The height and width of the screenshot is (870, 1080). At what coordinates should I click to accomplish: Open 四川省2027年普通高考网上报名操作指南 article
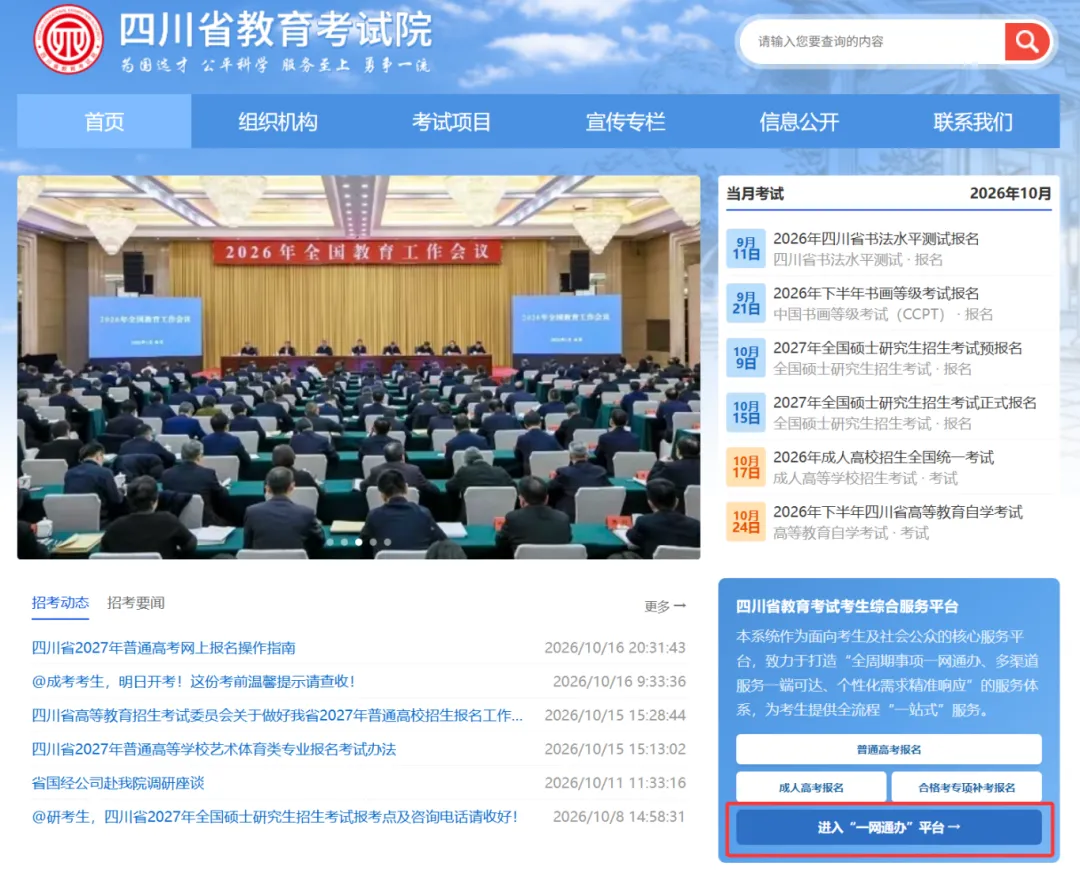pyautogui.click(x=163, y=648)
